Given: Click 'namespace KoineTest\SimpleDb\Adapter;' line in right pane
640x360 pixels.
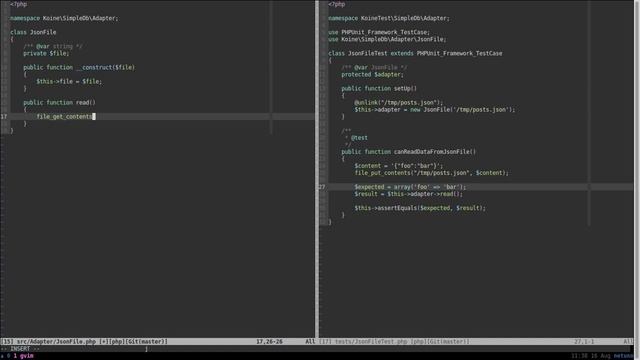Looking at the screenshot, I should tap(389, 18).
